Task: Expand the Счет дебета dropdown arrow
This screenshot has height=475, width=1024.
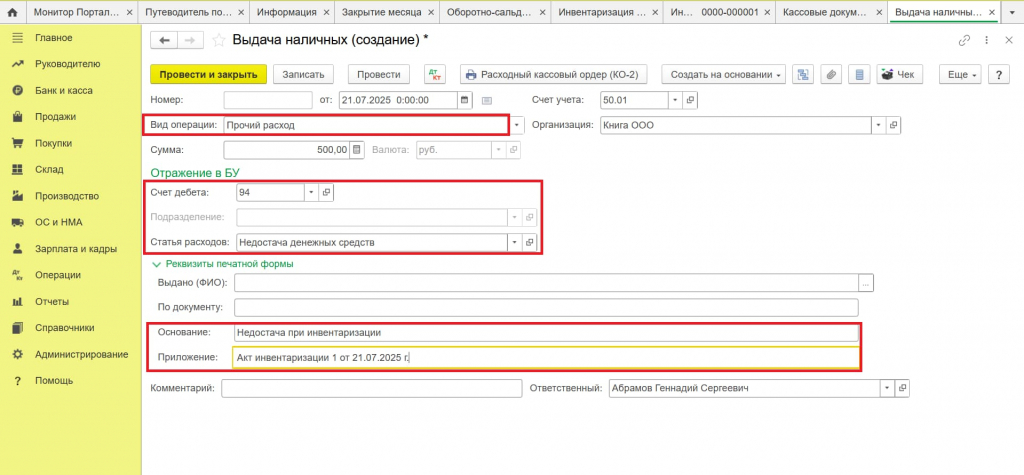Action: coord(312,192)
